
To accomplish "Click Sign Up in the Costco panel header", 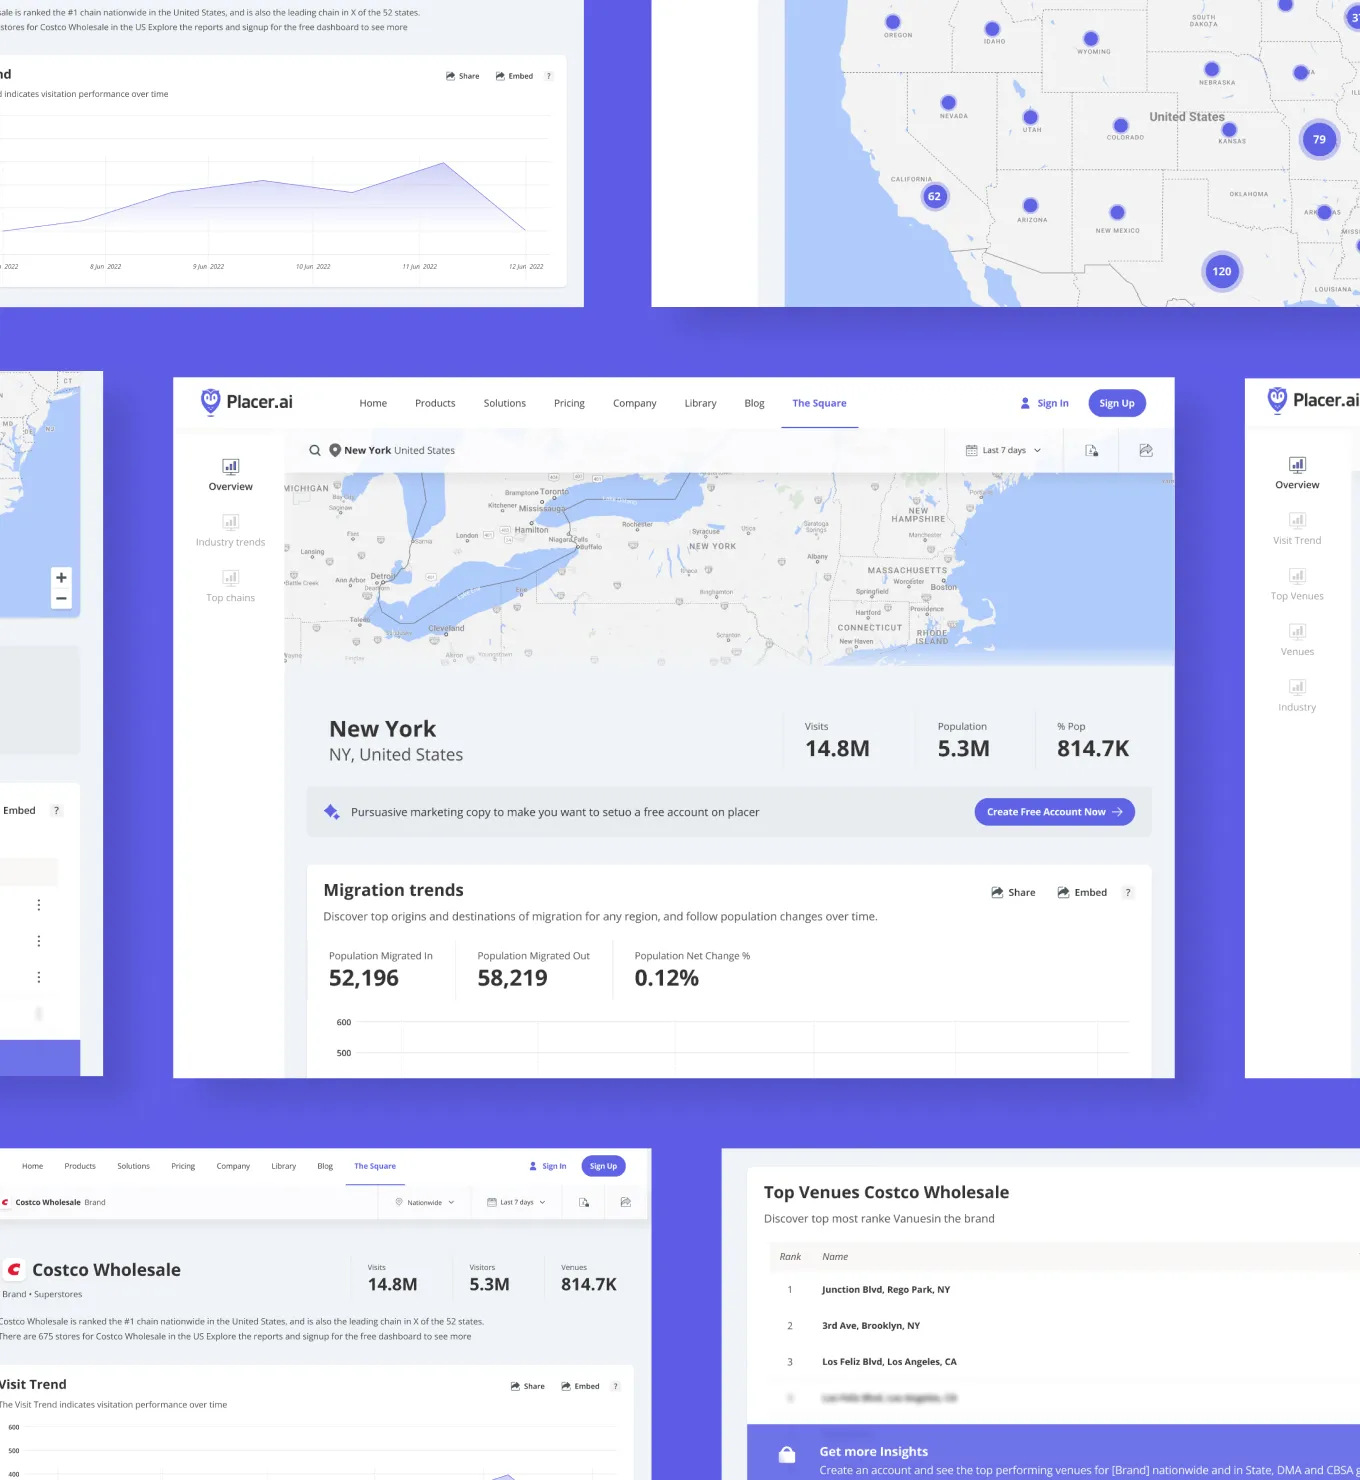I will pos(603,1166).
